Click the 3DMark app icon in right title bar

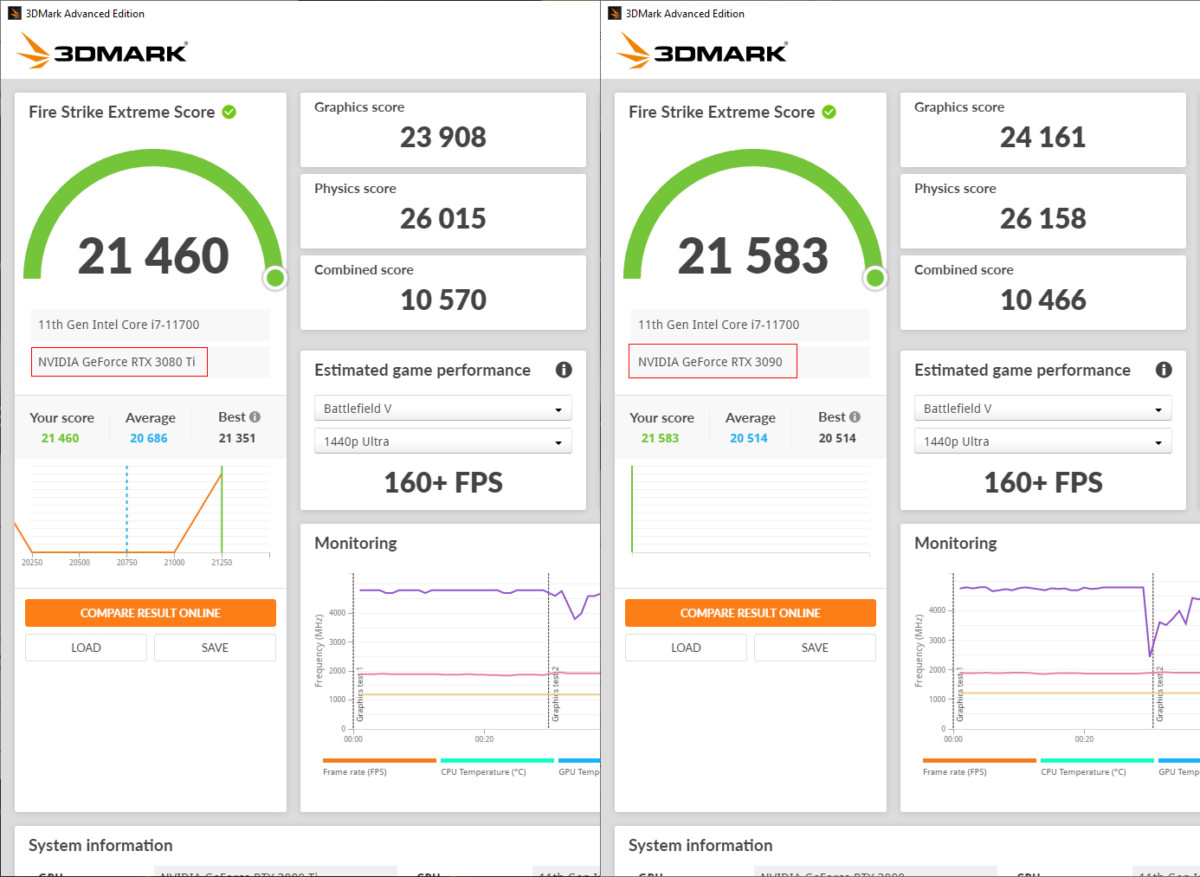tap(615, 13)
